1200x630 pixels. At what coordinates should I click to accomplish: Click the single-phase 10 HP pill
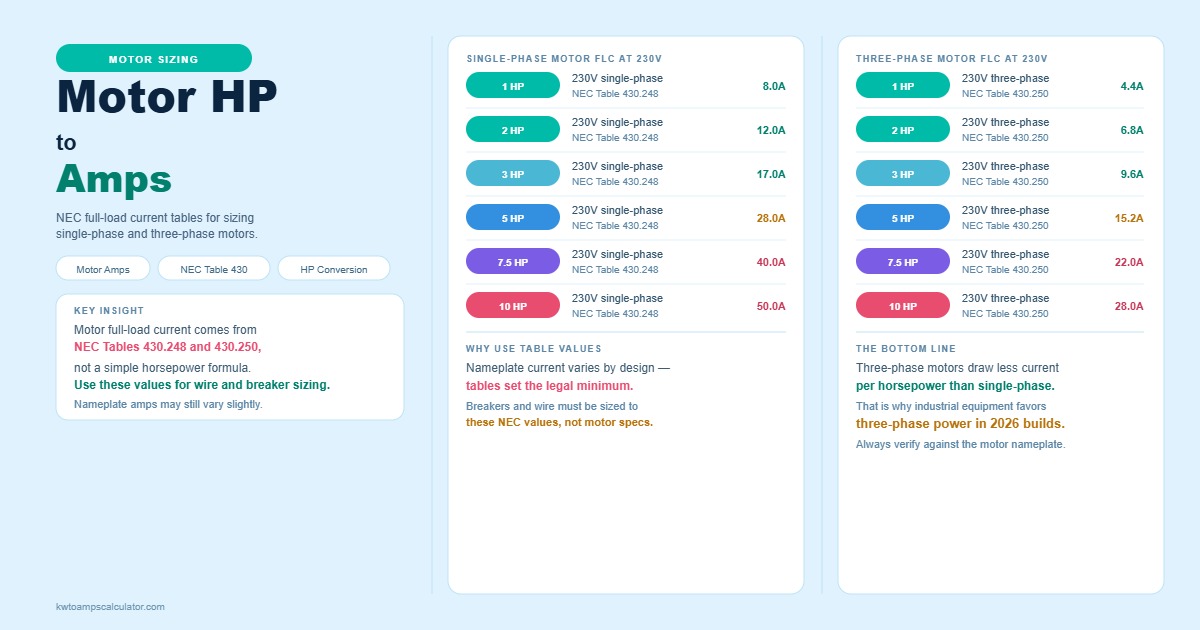[513, 306]
